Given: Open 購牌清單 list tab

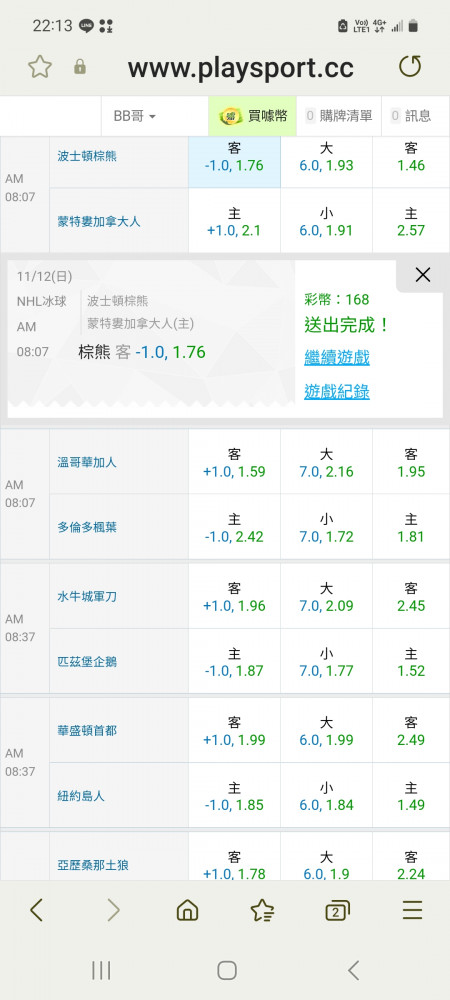Looking at the screenshot, I should (339, 116).
